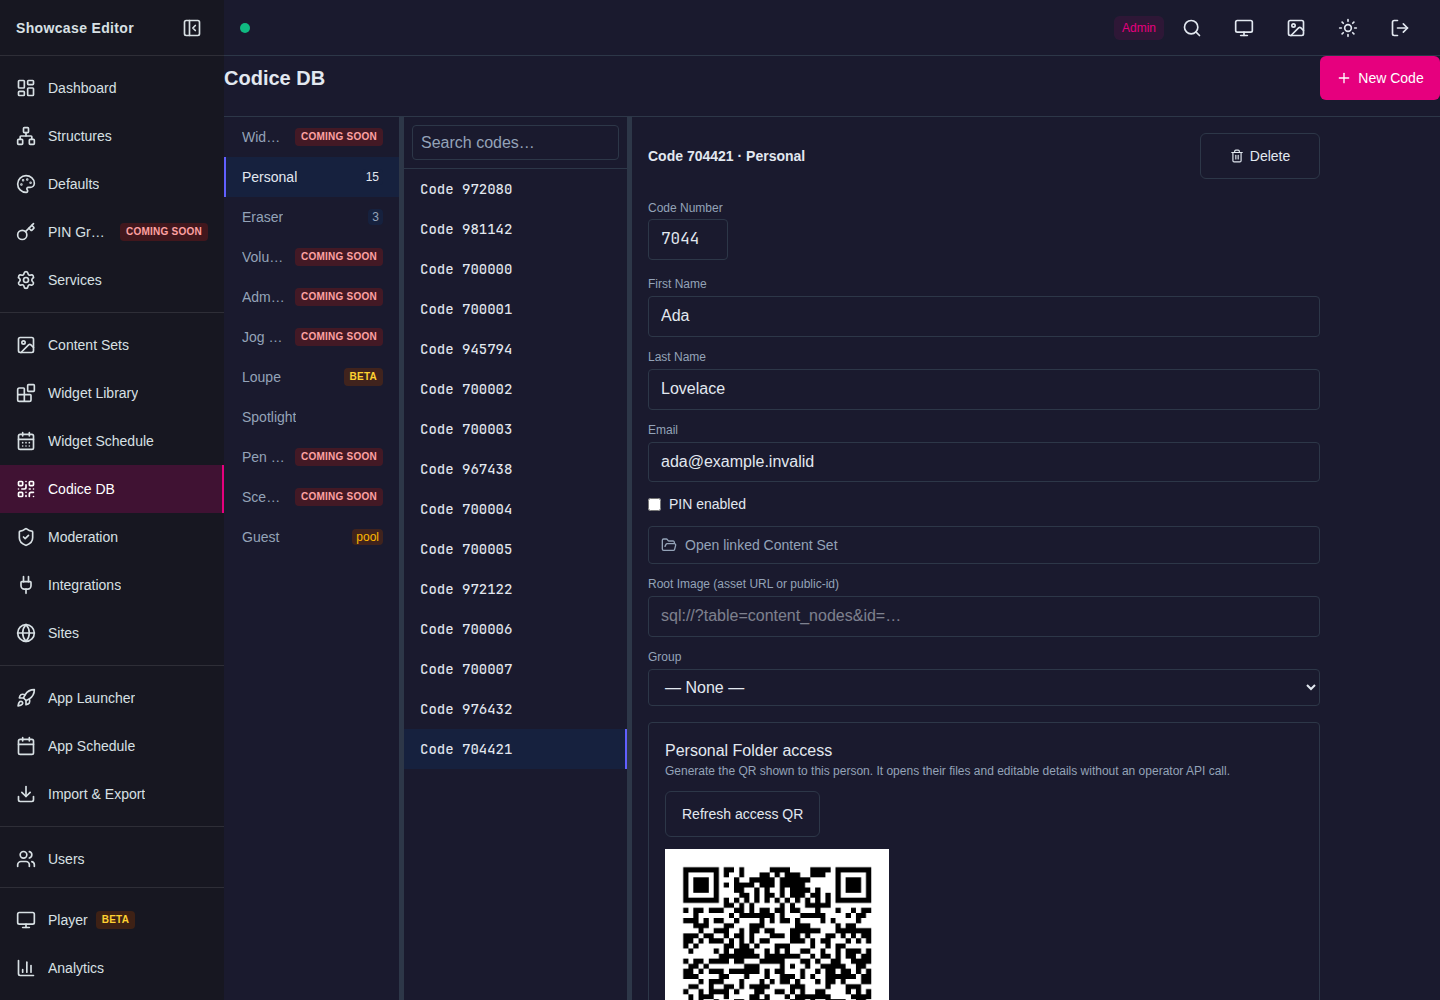Click the Import & Export download icon

click(26, 794)
